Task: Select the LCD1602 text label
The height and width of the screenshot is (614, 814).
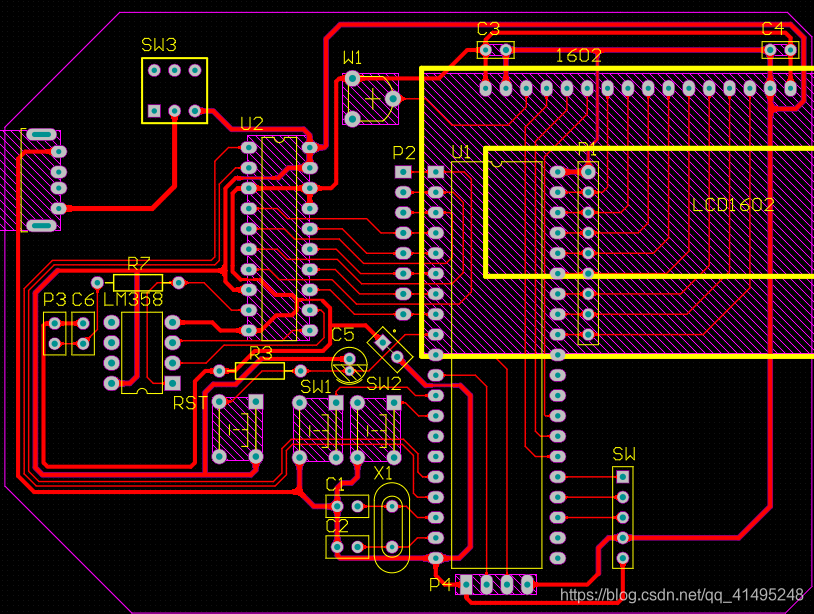Action: click(733, 205)
